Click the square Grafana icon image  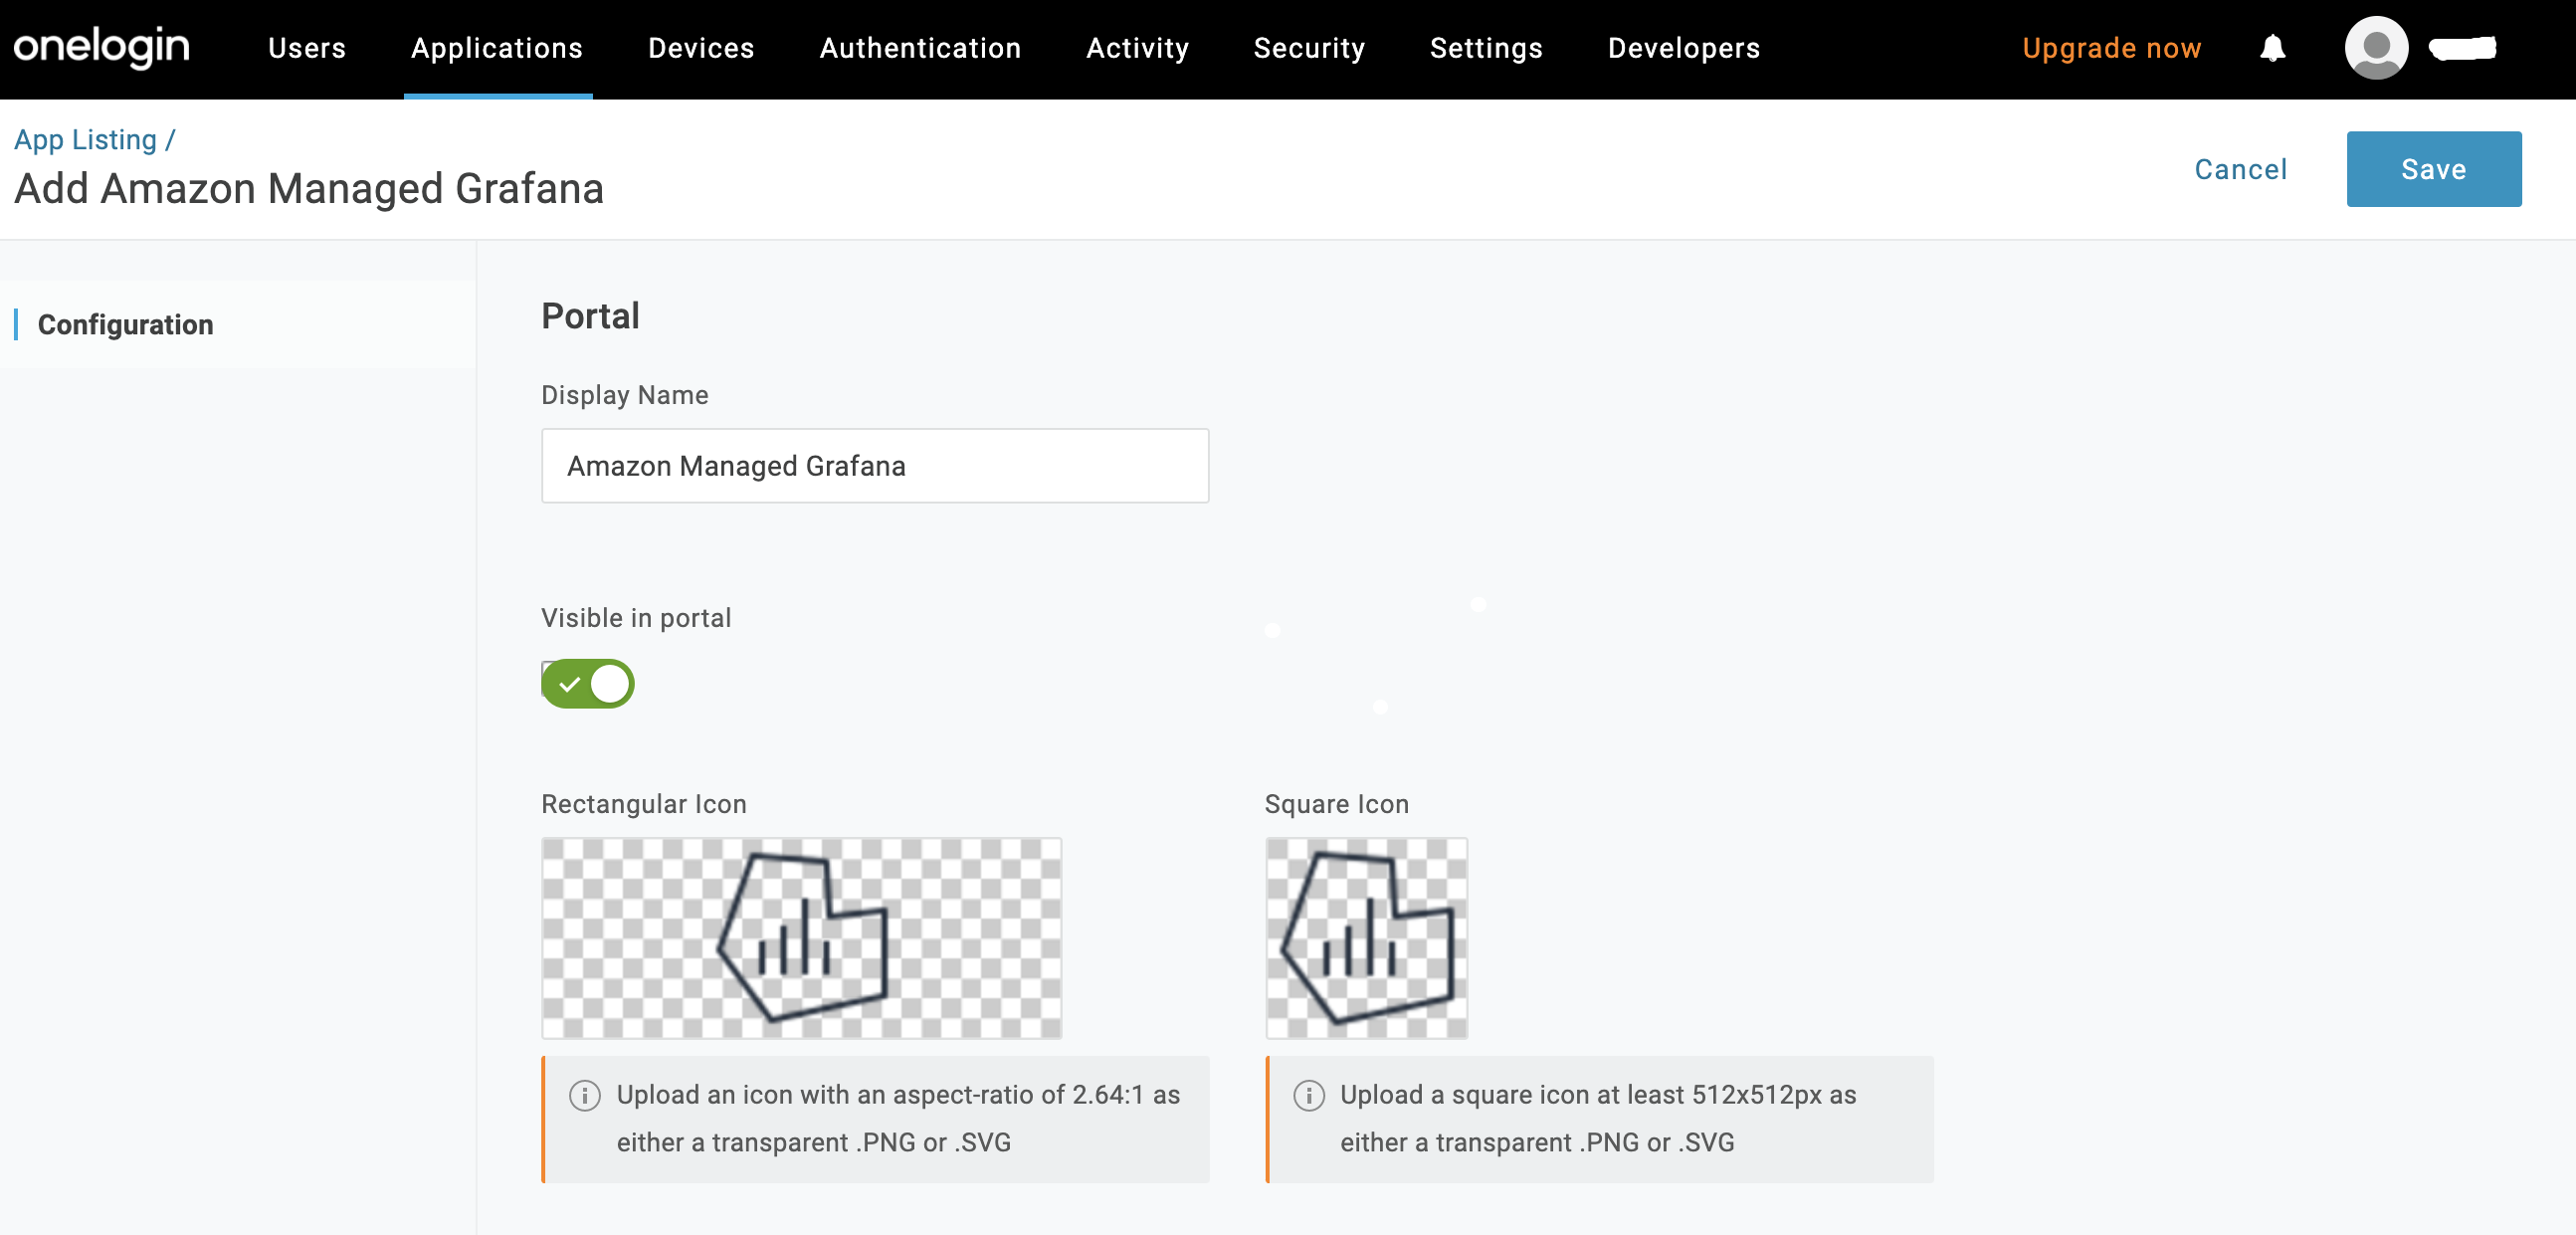(x=1366, y=937)
